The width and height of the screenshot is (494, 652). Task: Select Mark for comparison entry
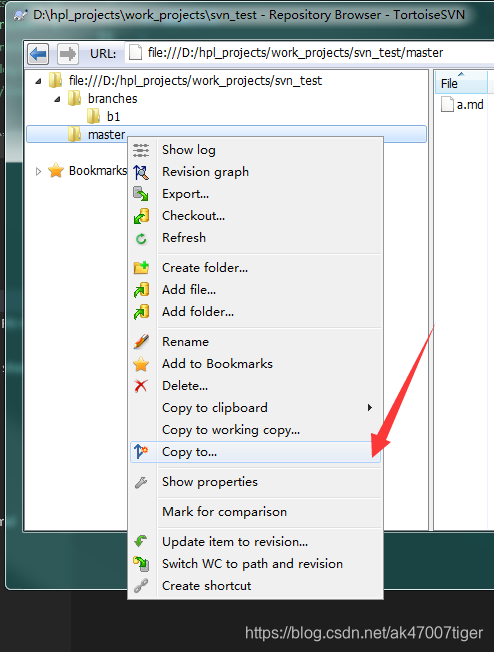click(x=255, y=512)
